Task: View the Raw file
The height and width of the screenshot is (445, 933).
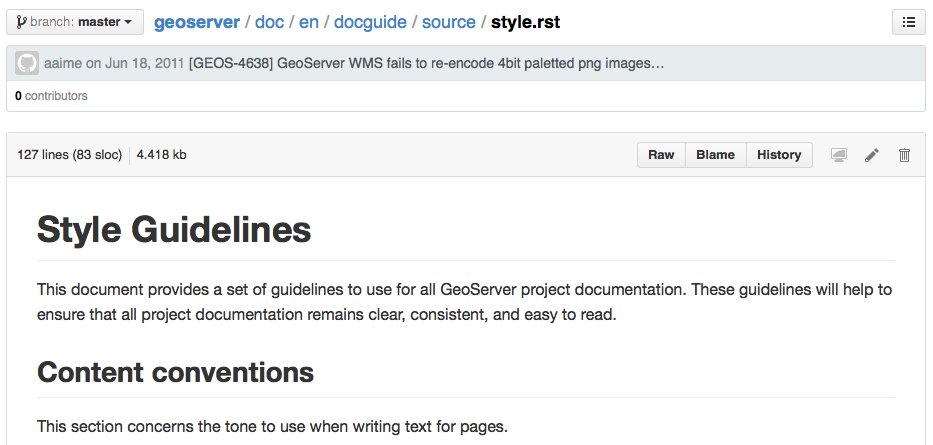Action: (661, 155)
